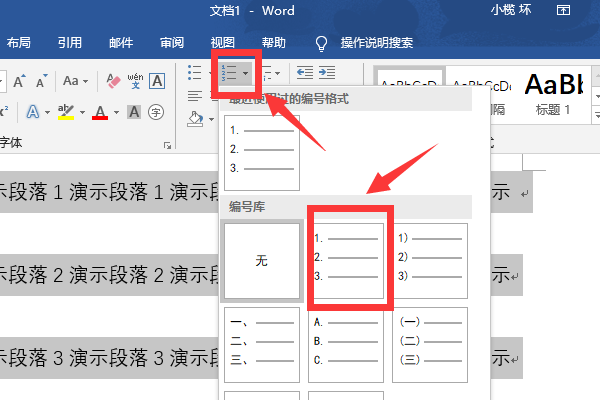
Task: Click the Decrease Font Size icon
Action: [x=42, y=81]
